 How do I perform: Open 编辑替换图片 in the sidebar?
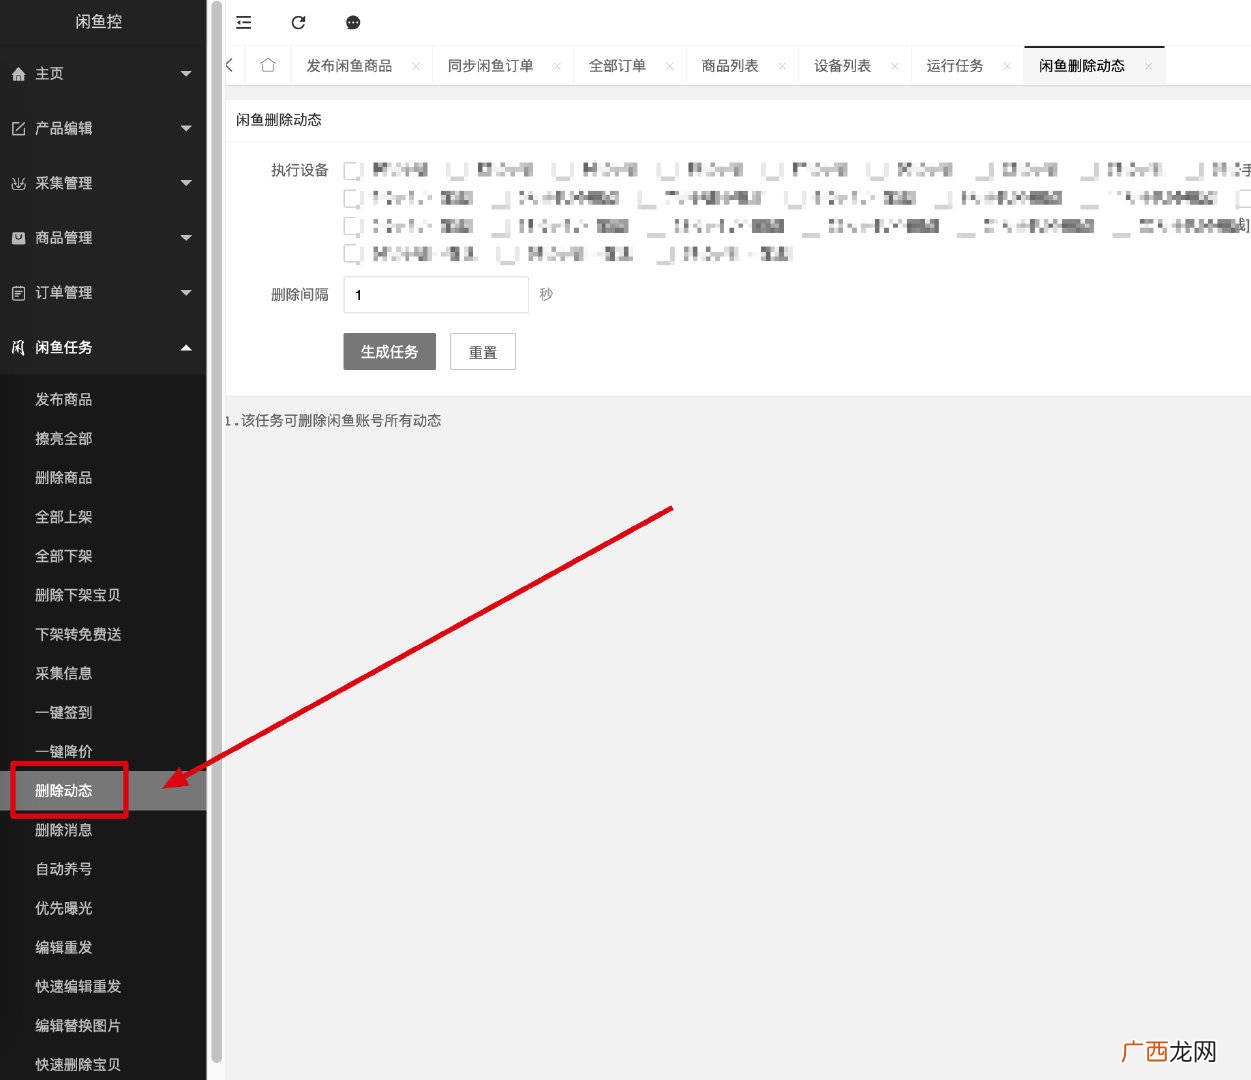(x=78, y=1025)
